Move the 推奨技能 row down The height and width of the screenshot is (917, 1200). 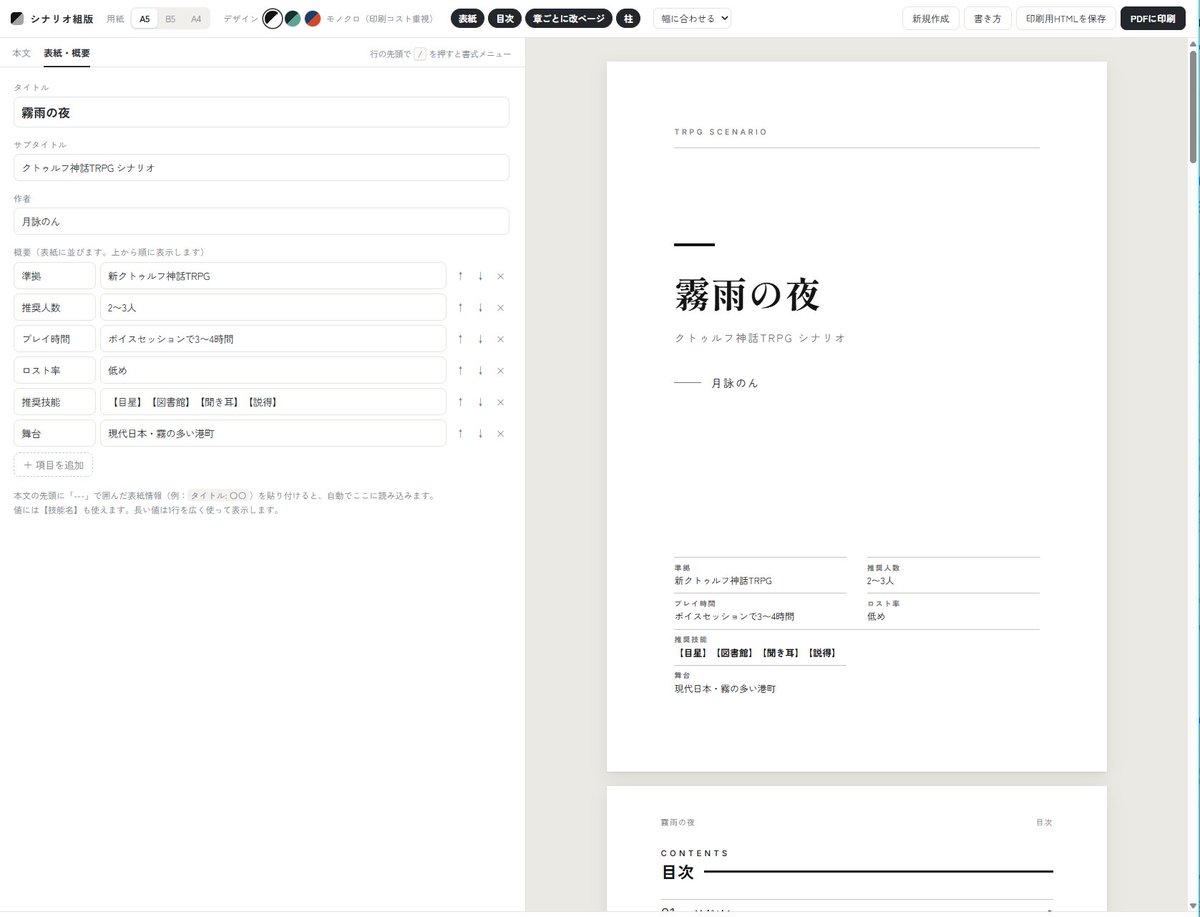(480, 402)
